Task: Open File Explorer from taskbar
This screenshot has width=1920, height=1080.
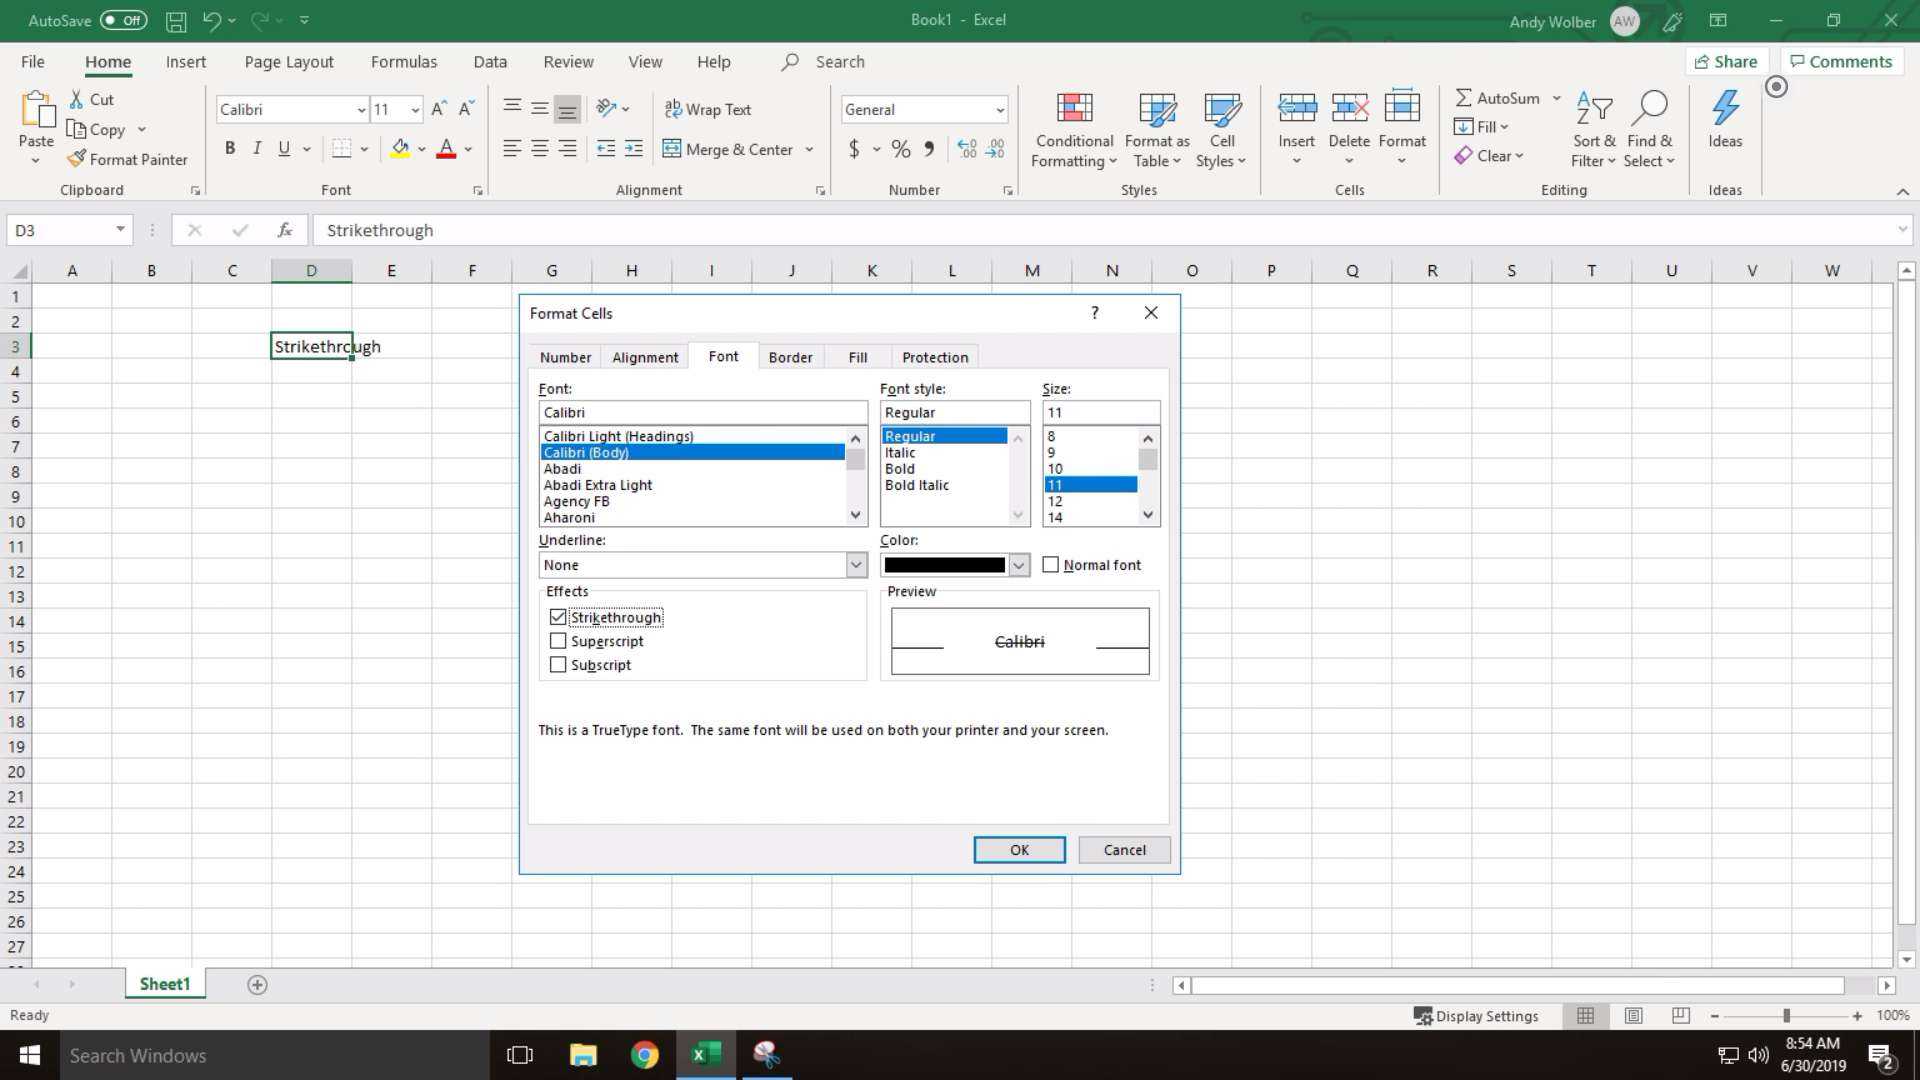Action: [x=583, y=1055]
